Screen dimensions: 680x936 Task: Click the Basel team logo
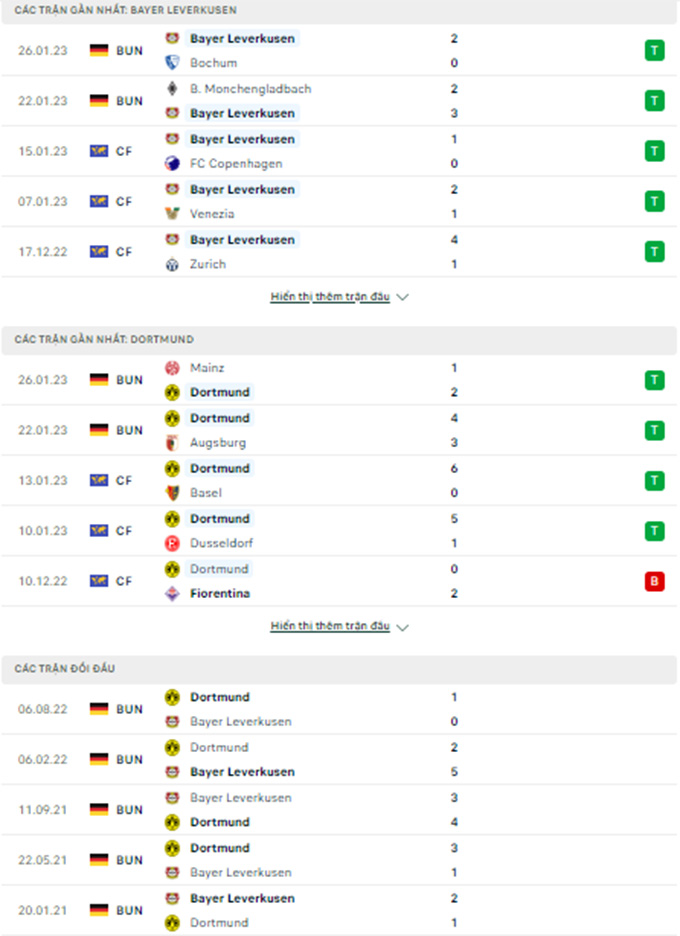[x=172, y=493]
